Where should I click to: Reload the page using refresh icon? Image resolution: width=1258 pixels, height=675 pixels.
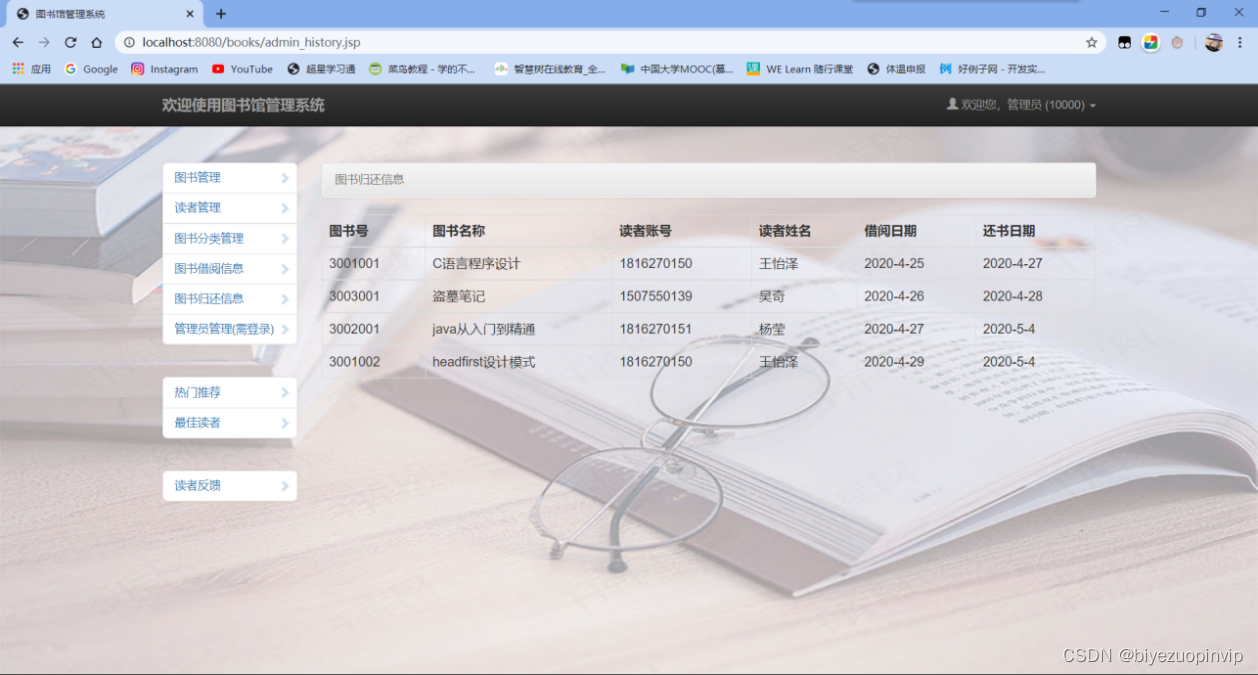pyautogui.click(x=69, y=43)
